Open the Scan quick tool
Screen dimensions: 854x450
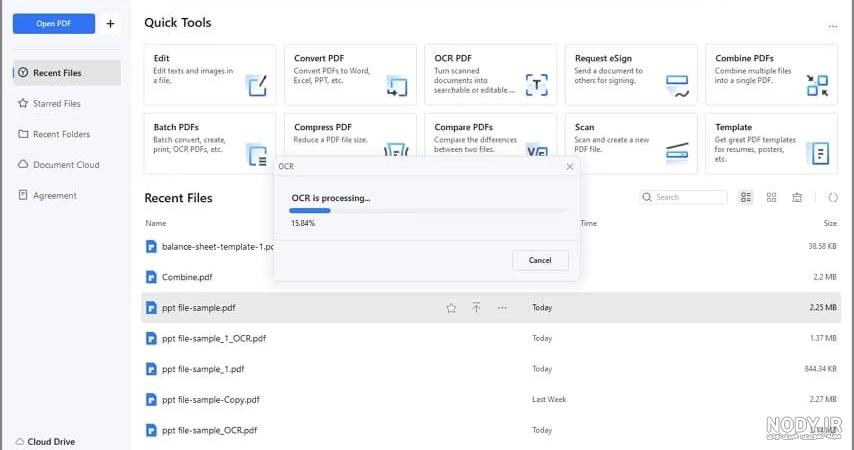pyautogui.click(x=631, y=143)
